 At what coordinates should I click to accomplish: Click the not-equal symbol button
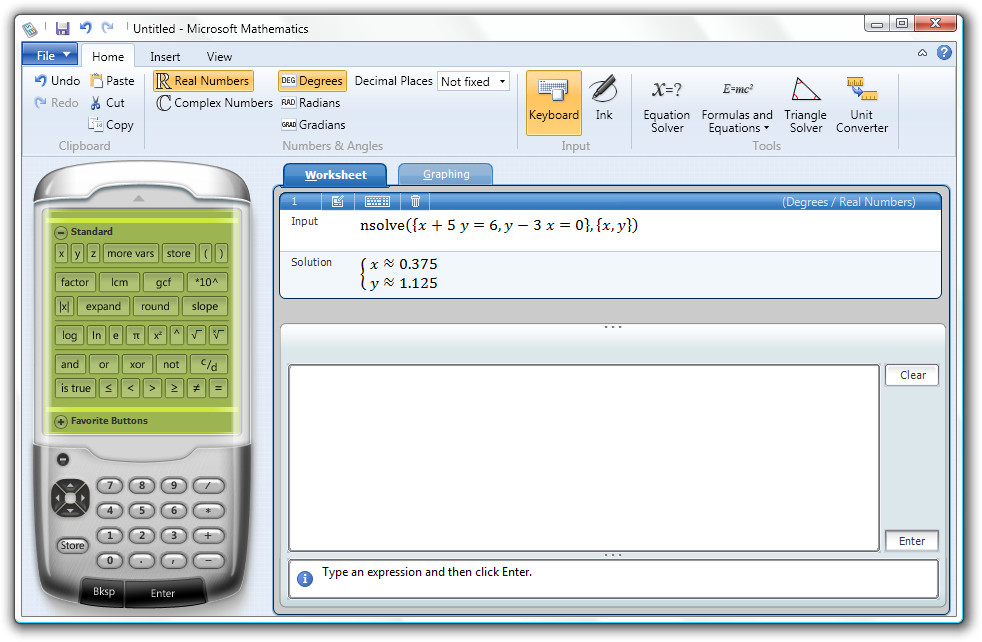coord(196,388)
